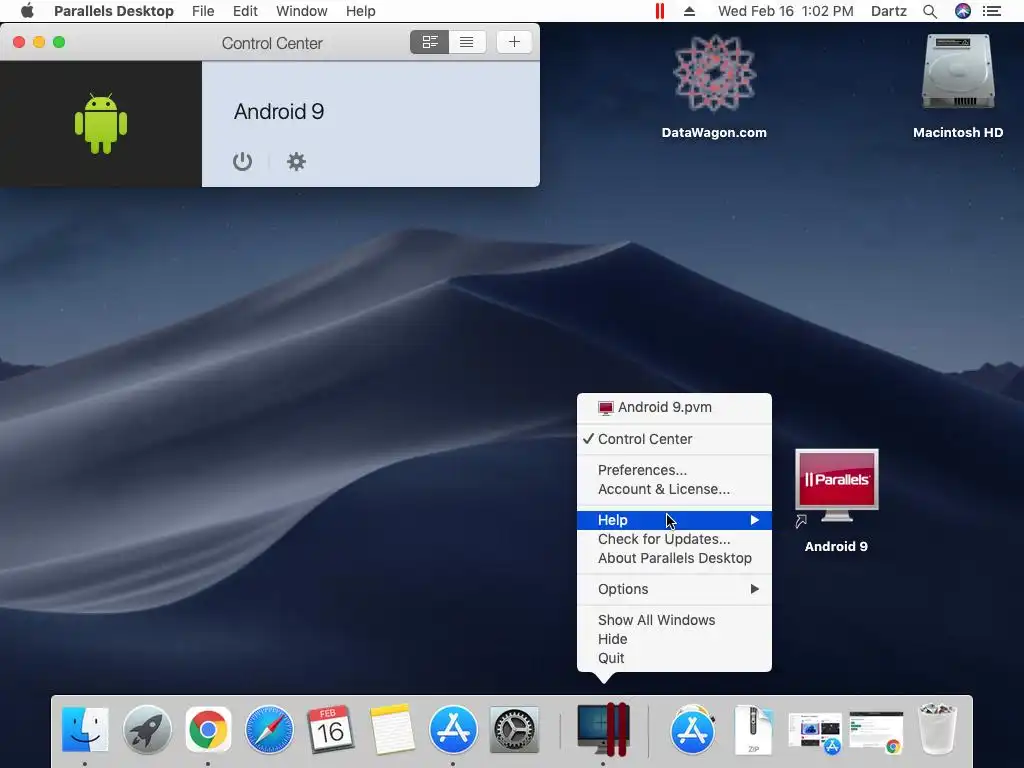The image size is (1024, 768).
Task: Power on the Android 9 virtual machine
Action: coord(242,161)
